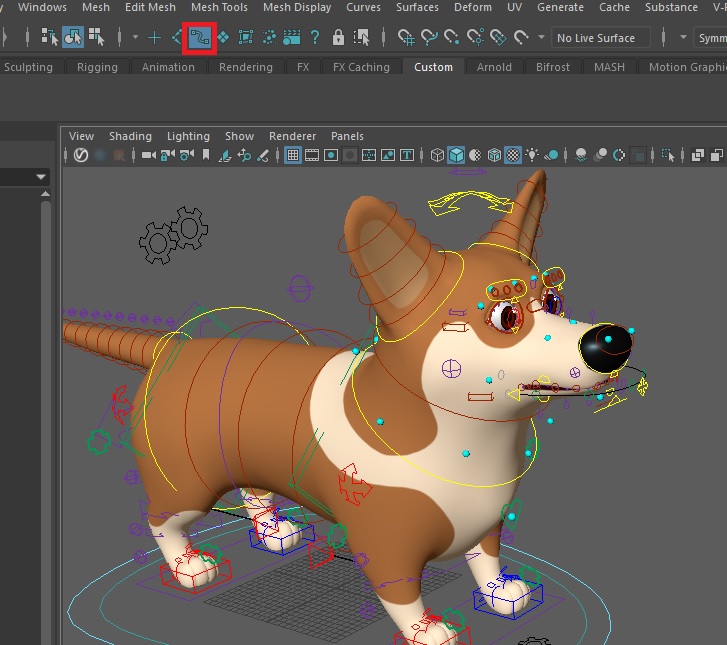Image resolution: width=727 pixels, height=645 pixels.
Task: Switch to the FX shelf tab
Action: 303,67
